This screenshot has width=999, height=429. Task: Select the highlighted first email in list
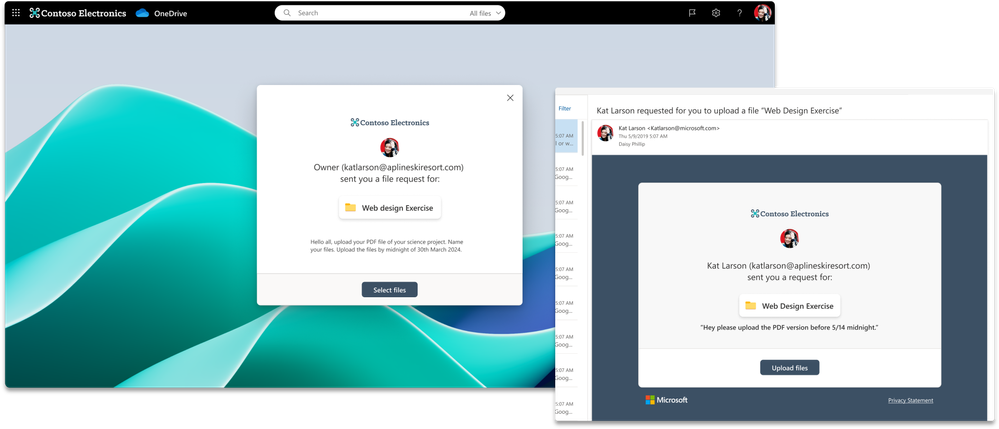coord(566,136)
